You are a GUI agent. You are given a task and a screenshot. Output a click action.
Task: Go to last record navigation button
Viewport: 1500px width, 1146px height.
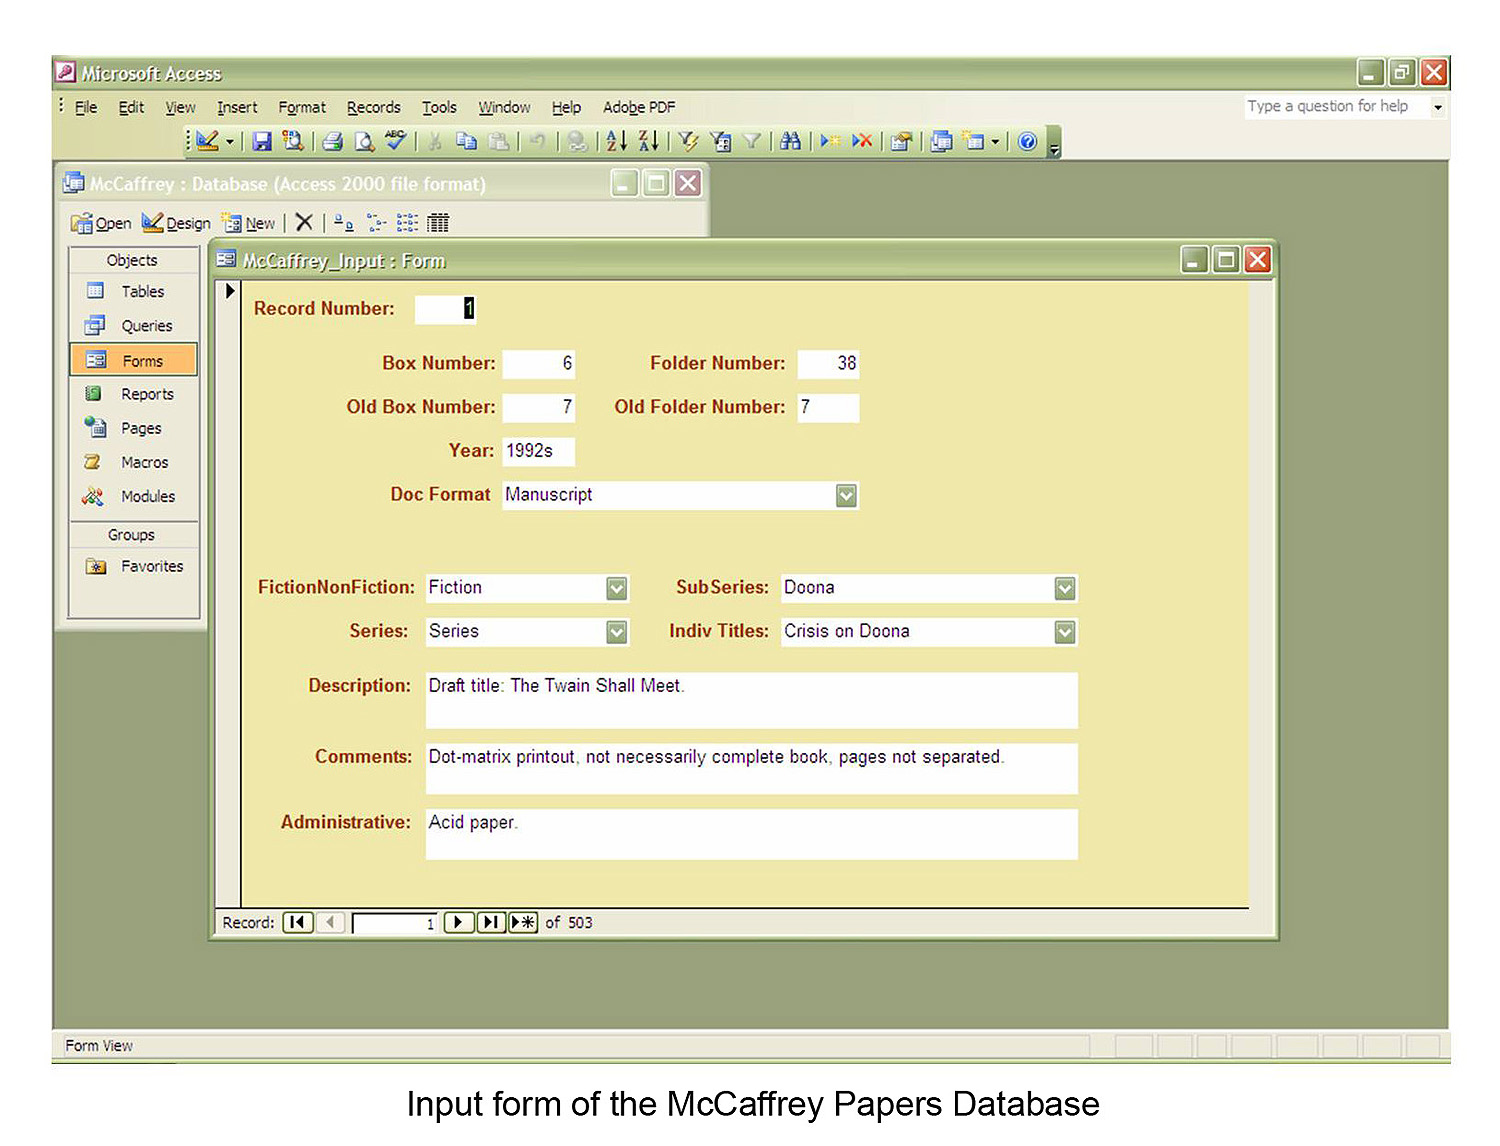click(x=490, y=922)
